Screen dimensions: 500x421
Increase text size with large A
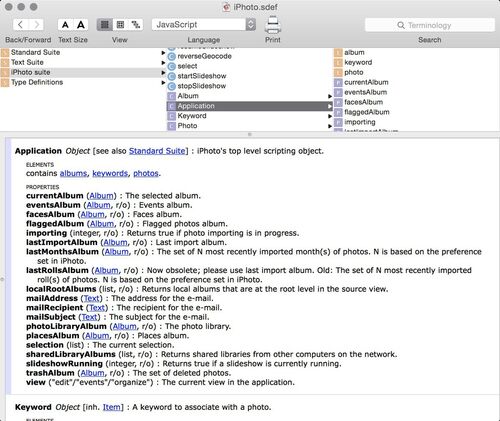81,25
